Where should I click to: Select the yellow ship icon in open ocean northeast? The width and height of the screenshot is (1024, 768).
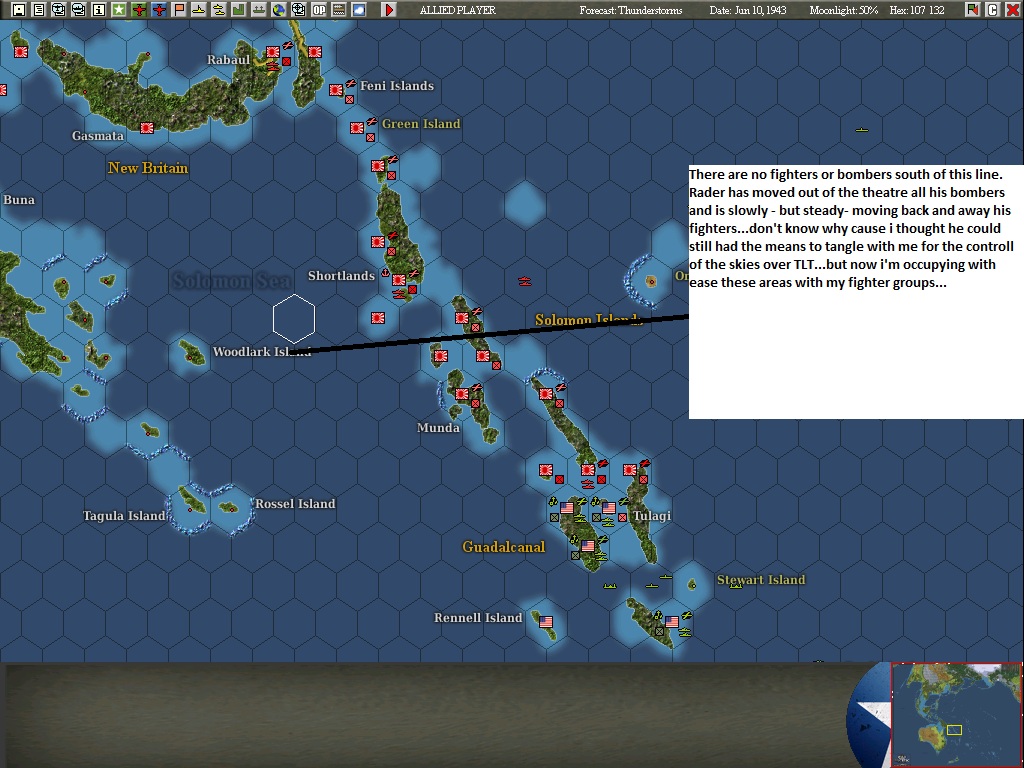pos(862,130)
